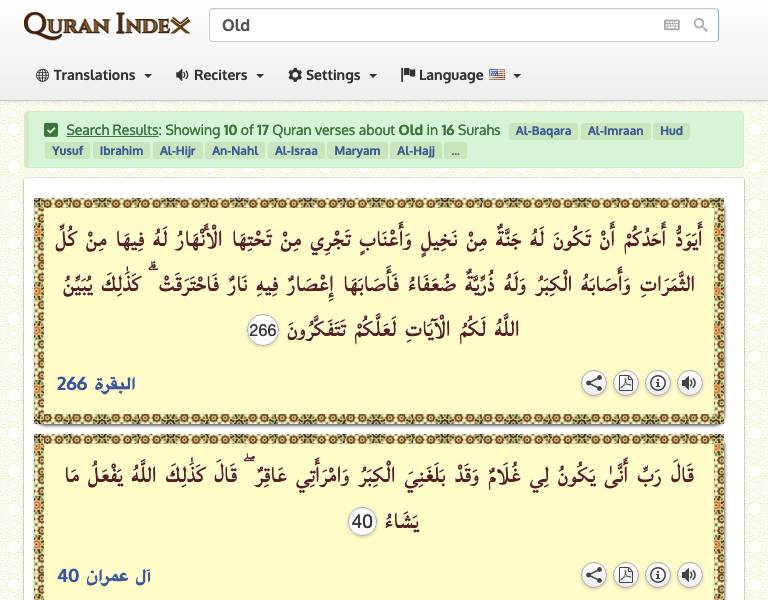Select the Hud surah tag
768x600 pixels.
point(671,131)
